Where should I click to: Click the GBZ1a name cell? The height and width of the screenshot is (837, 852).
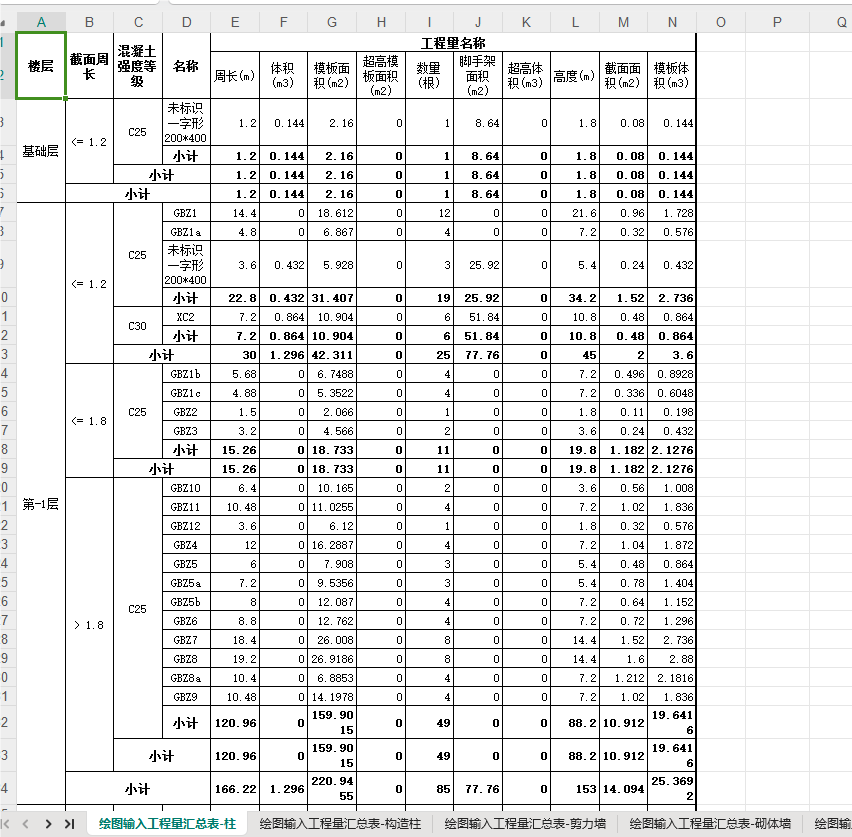click(x=186, y=232)
